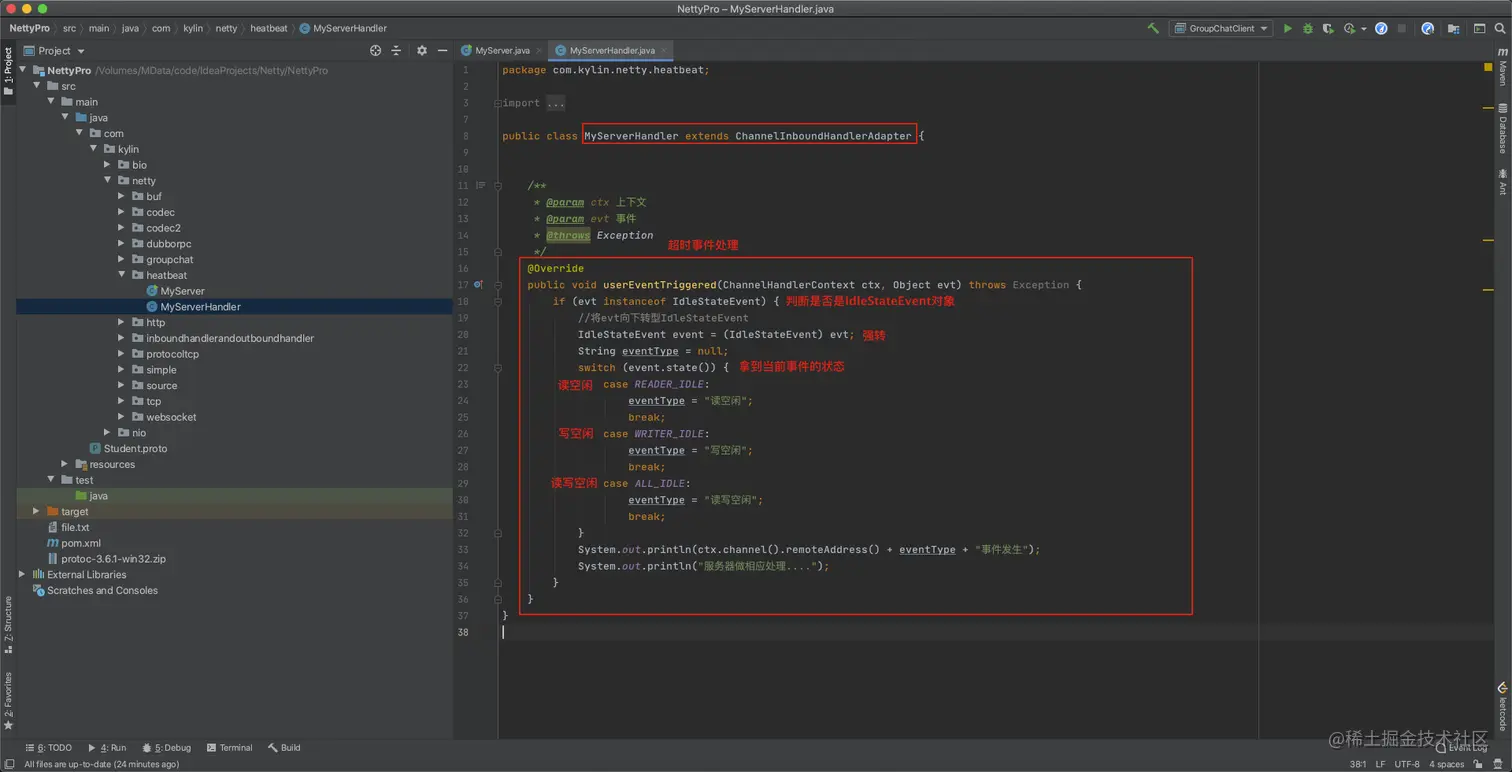Open the Terminal tool window tab
1512x772 pixels.
229,748
